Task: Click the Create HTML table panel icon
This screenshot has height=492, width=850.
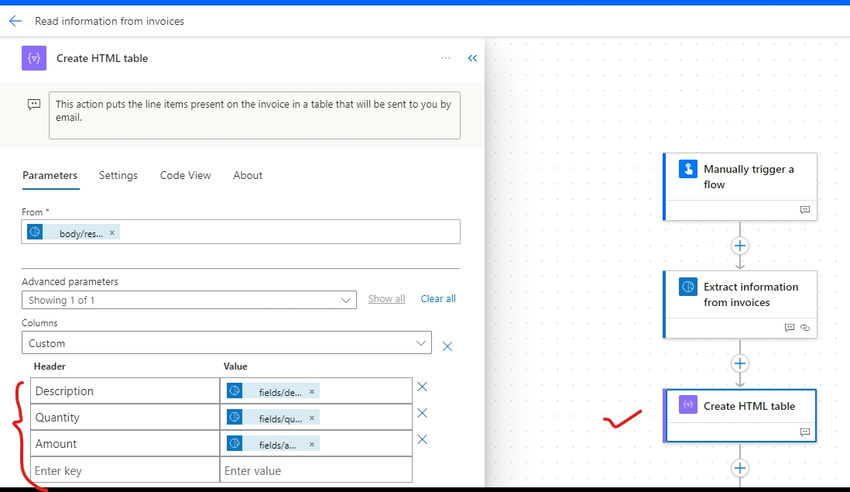Action: 34,58
